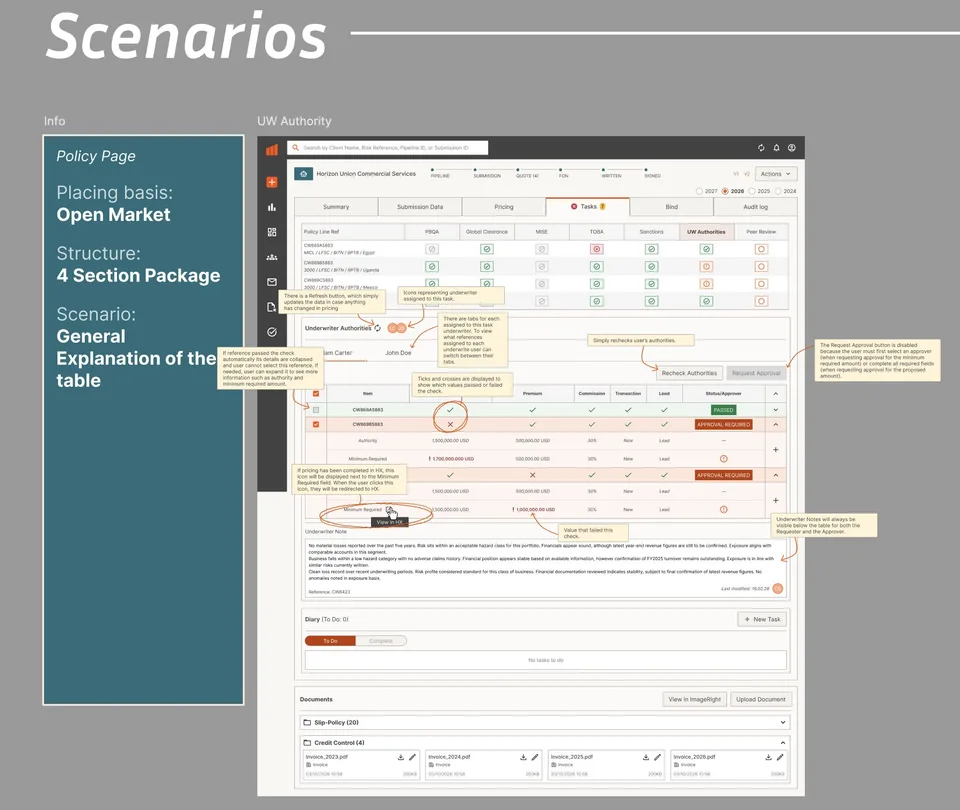
Task: Select the UW Authorities column header
Action: 706,232
